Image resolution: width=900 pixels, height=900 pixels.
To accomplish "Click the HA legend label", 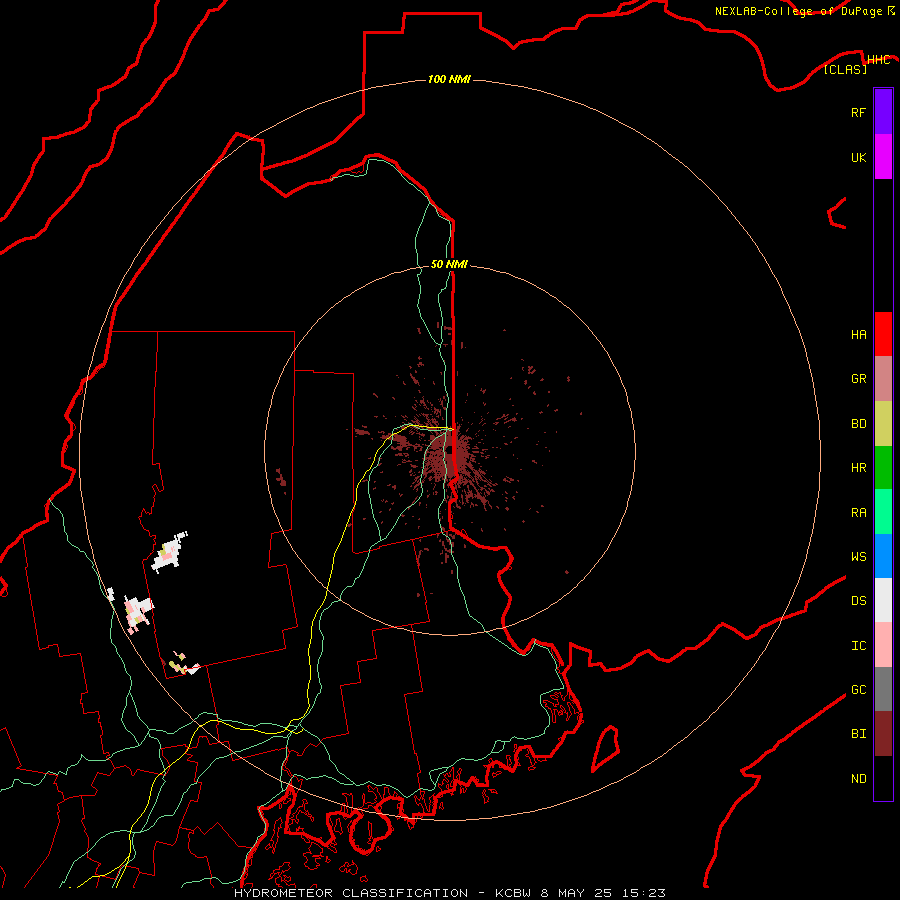I will [858, 335].
